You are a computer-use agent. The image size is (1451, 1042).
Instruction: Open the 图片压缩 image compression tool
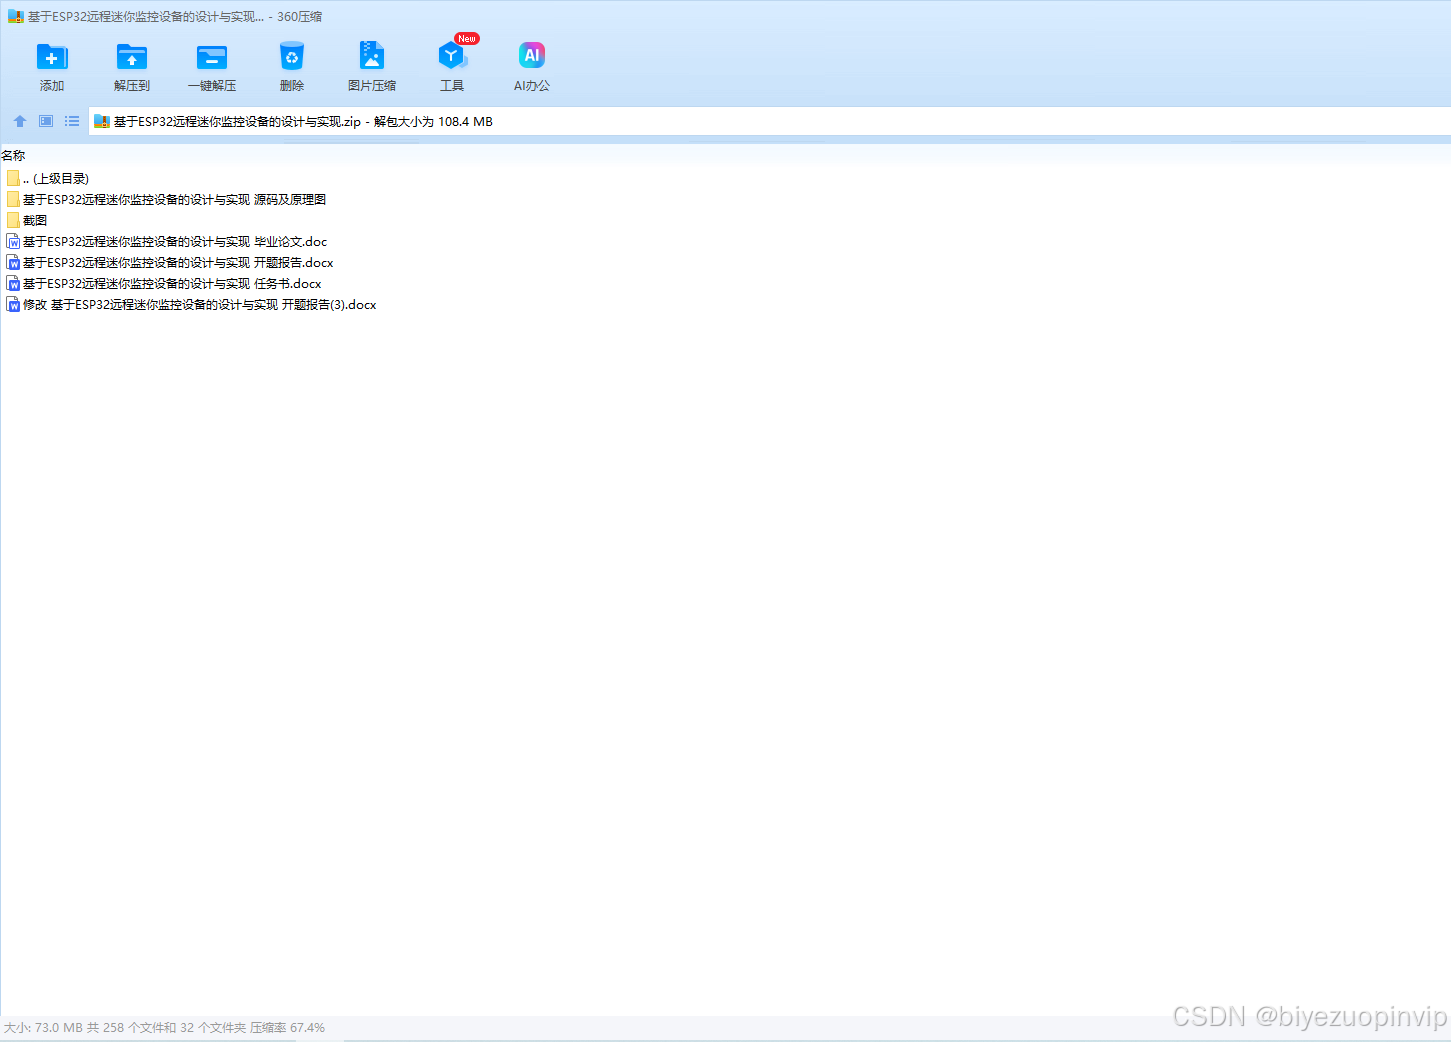coord(372,55)
